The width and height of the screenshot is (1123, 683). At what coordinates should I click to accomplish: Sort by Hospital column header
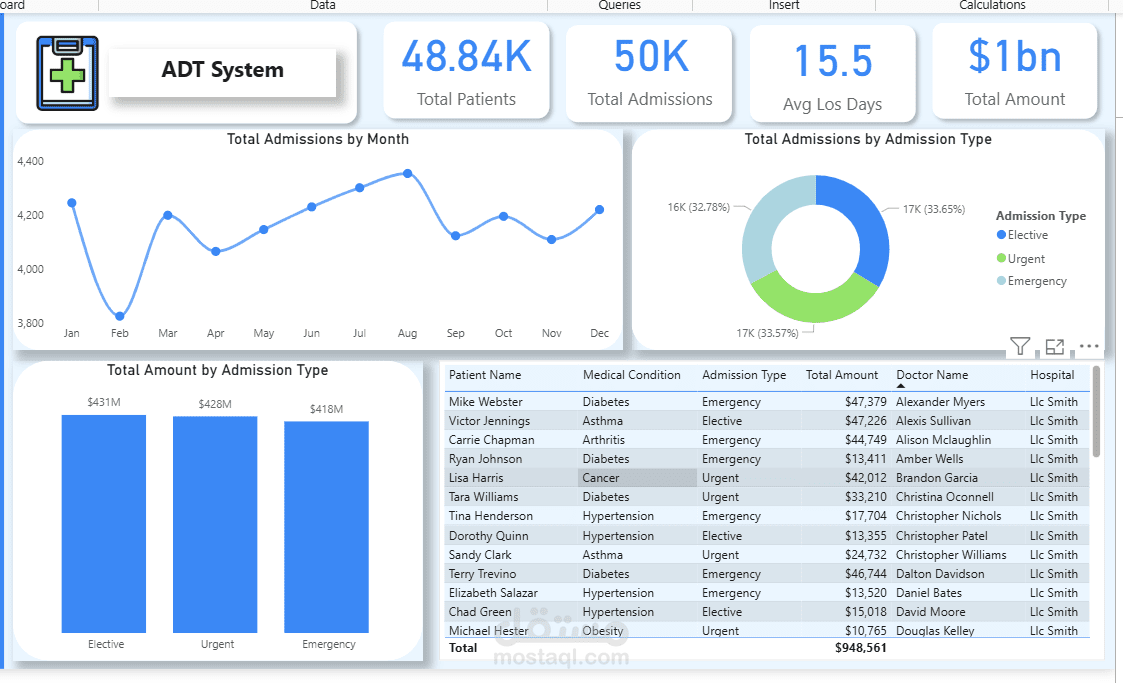(x=1052, y=375)
